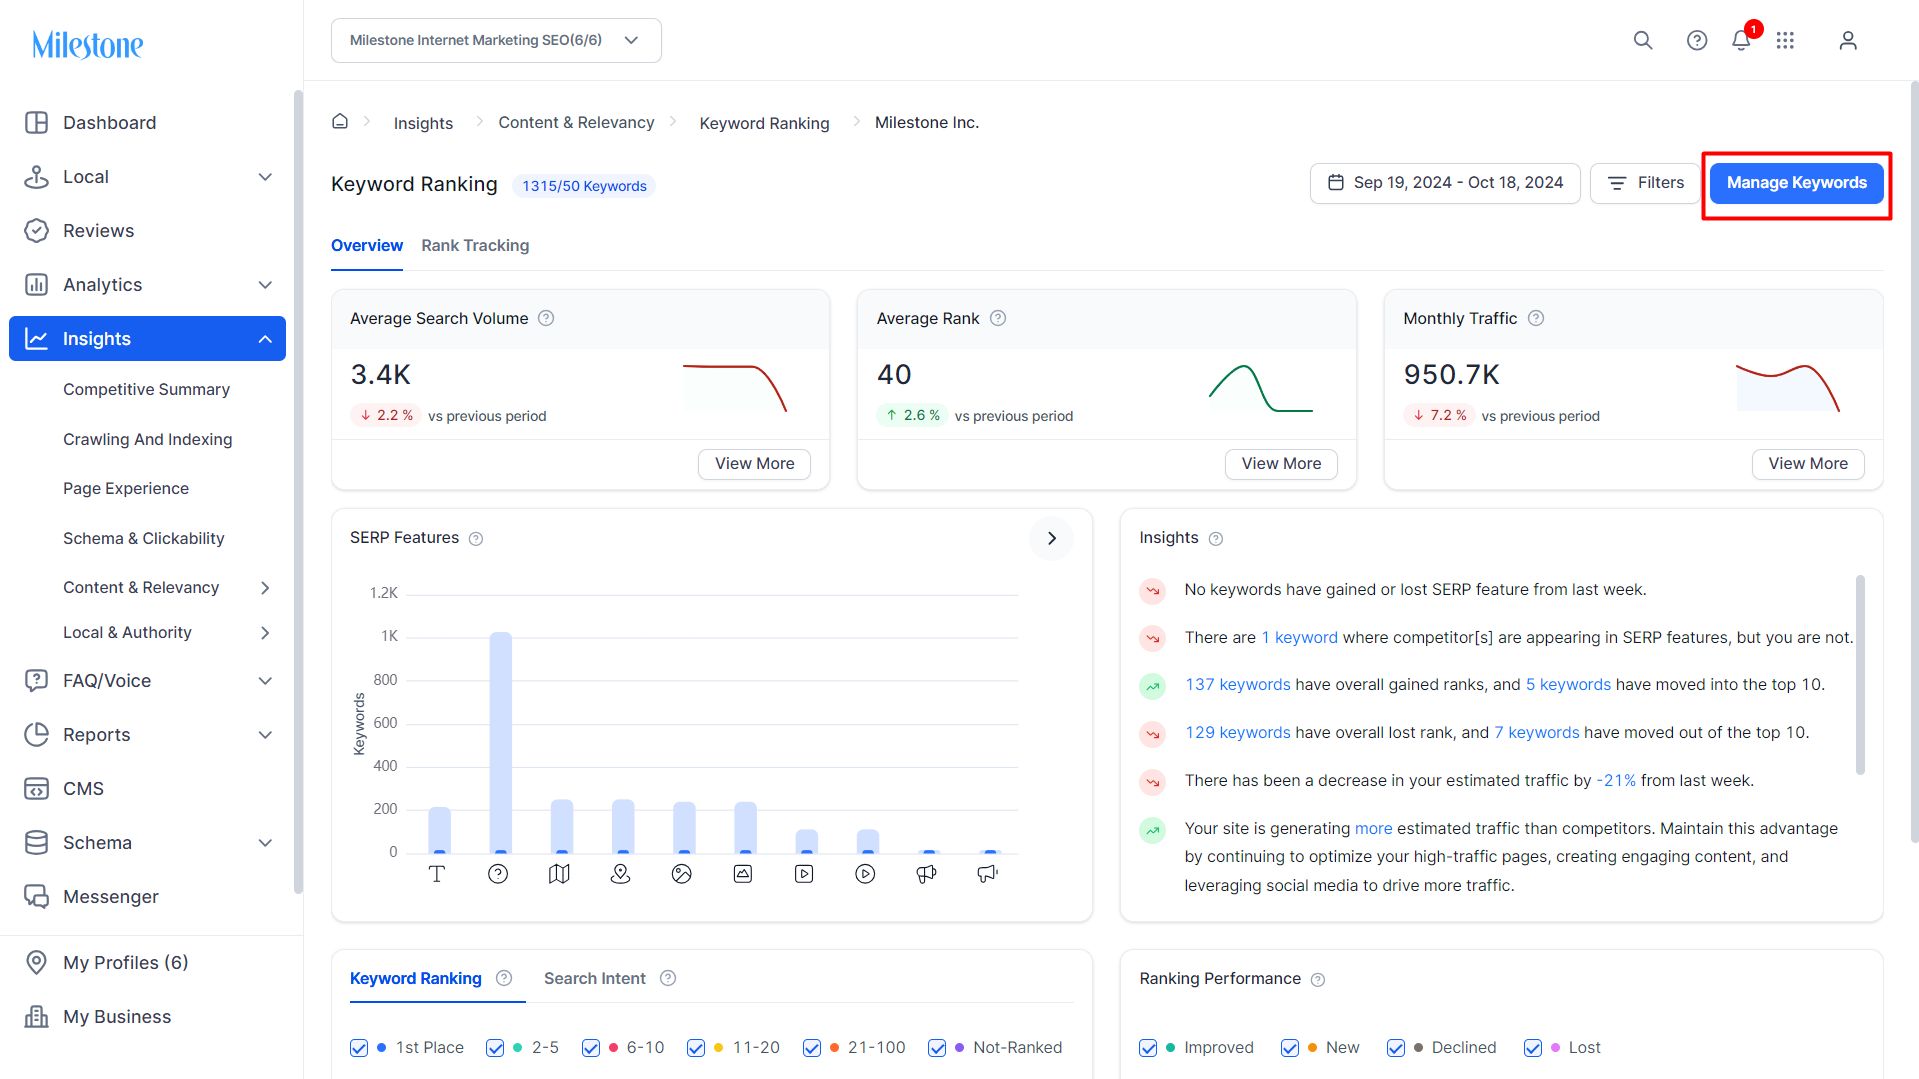
Task: Open the date range picker Sep 19 - Oct 18
Action: [1445, 183]
